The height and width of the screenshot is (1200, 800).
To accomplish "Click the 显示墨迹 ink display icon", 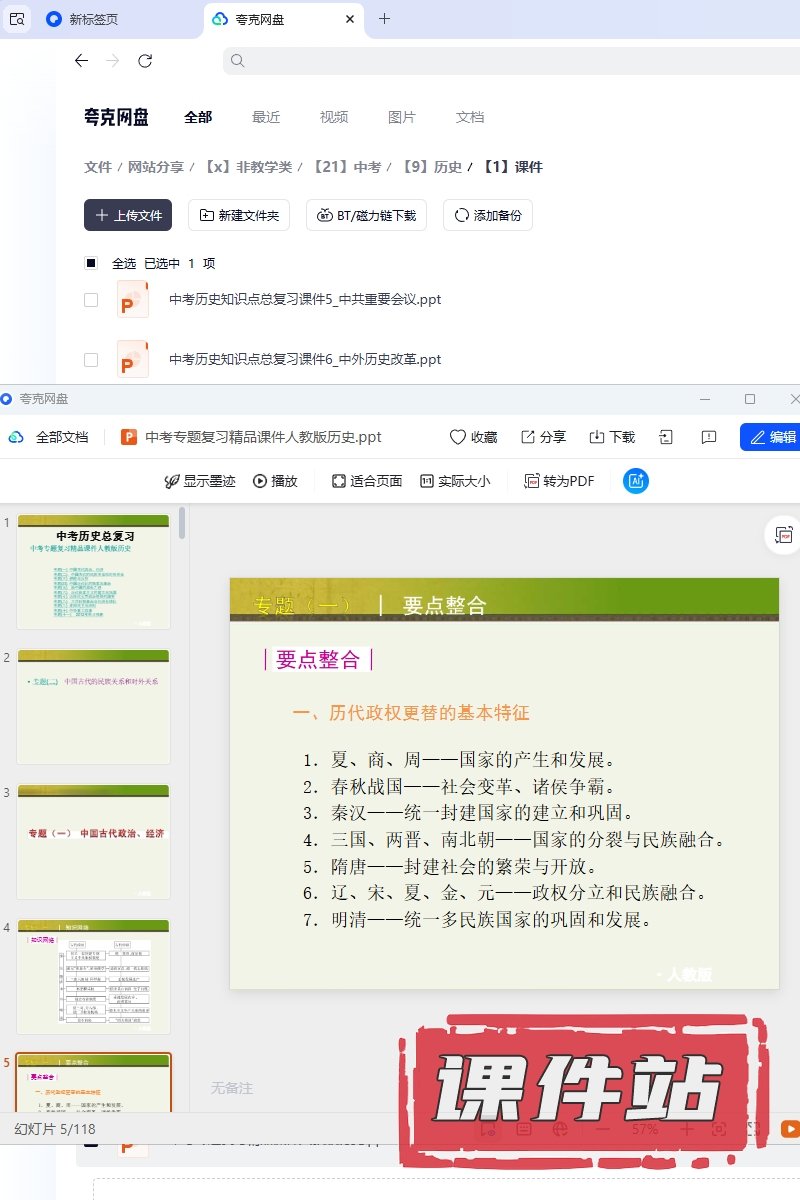I will coord(172,481).
